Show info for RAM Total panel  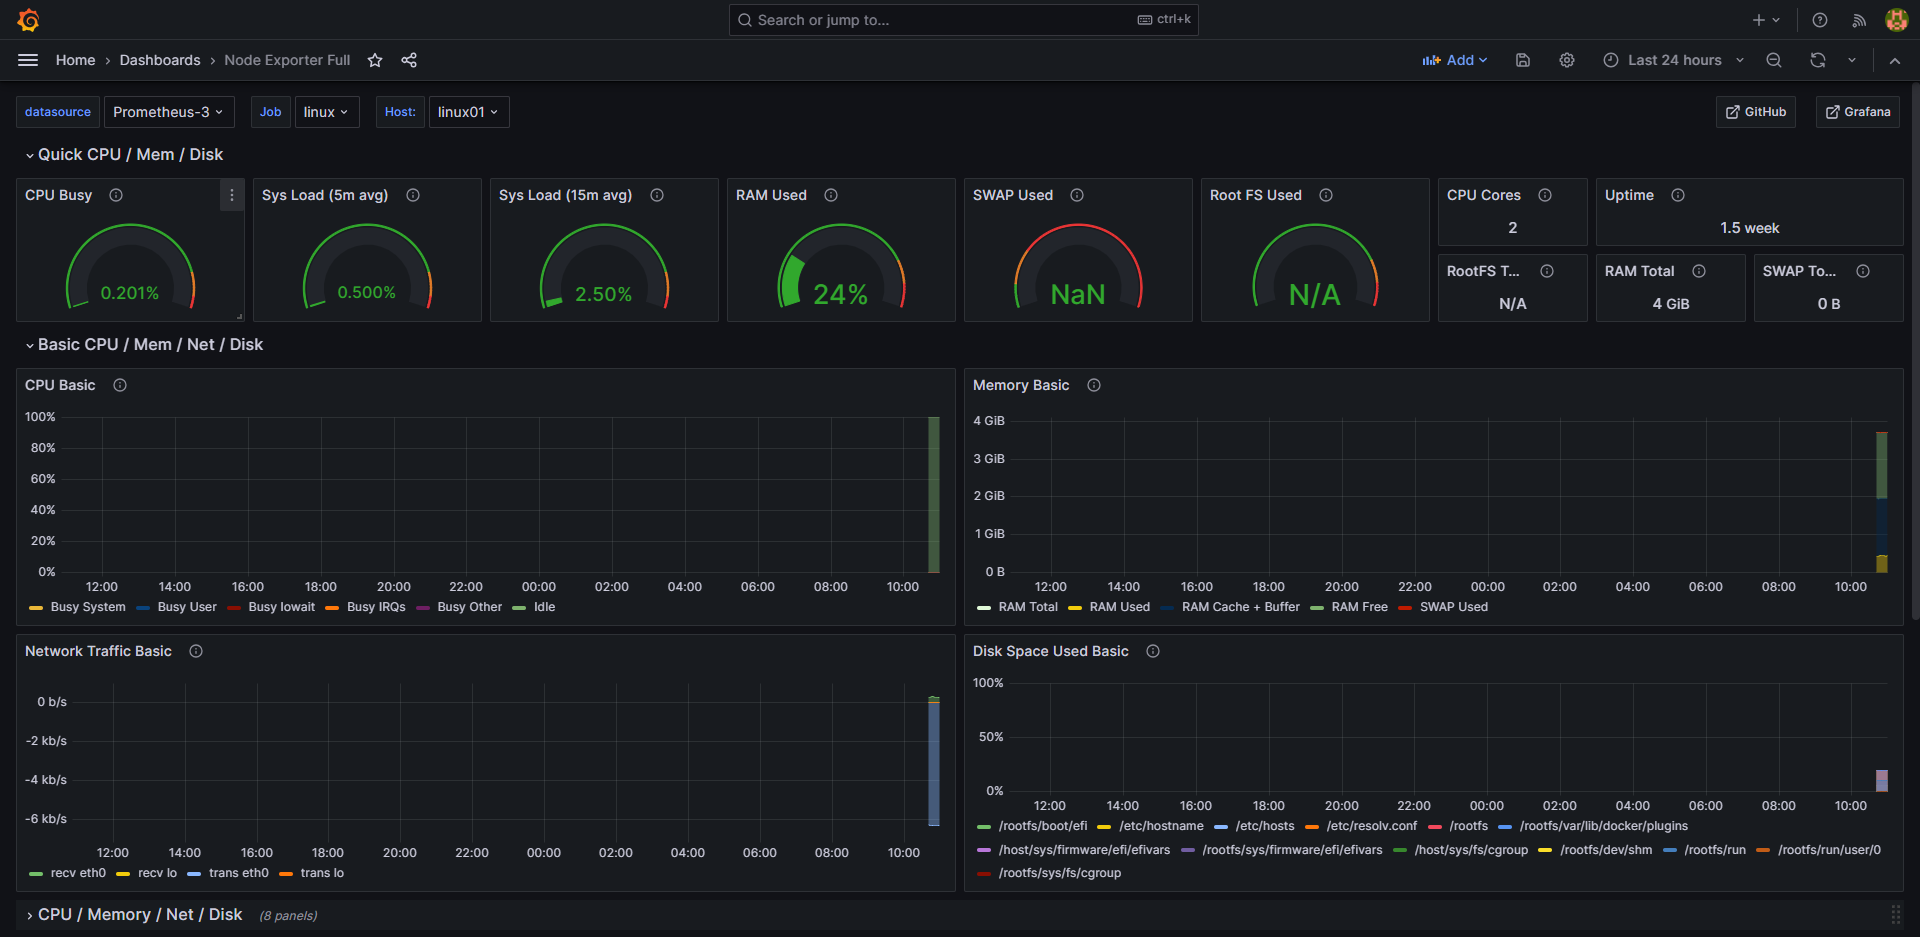(1699, 271)
